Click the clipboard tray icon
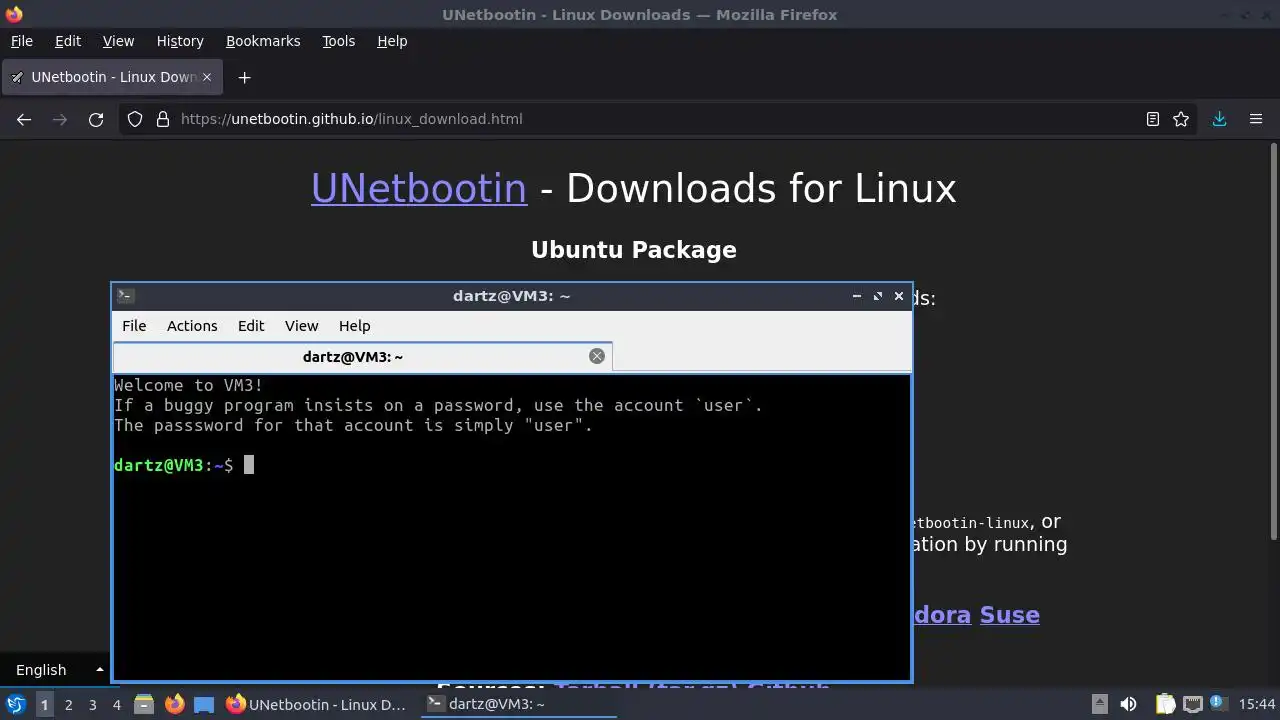The width and height of the screenshot is (1280, 720). (x=1165, y=704)
